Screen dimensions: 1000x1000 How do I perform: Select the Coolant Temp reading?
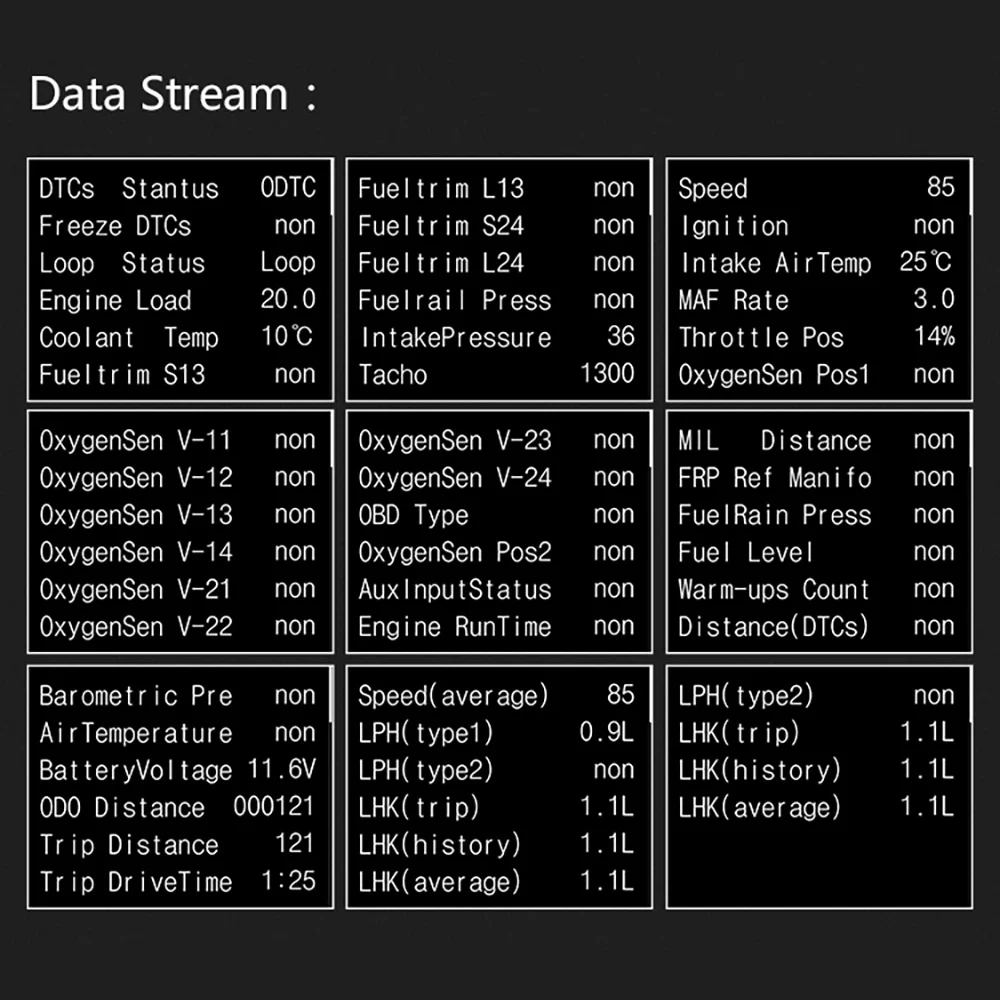click(x=177, y=337)
